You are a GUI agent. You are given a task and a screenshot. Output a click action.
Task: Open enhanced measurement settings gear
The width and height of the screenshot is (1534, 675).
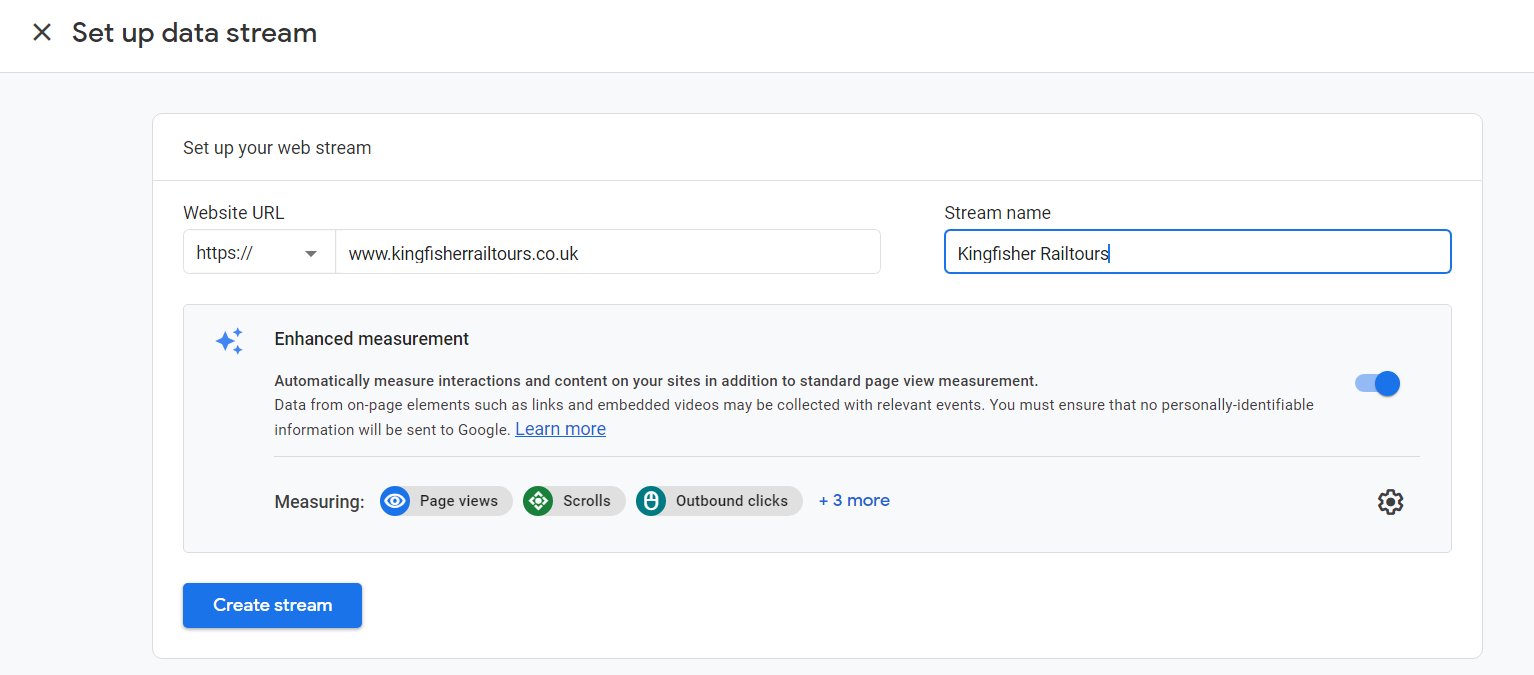[1390, 502]
